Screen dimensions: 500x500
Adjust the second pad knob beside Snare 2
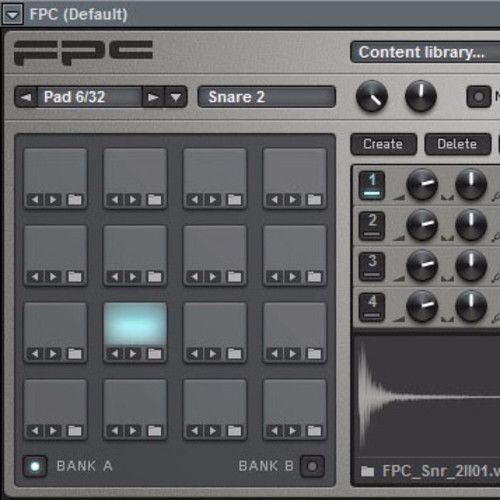tap(421, 96)
